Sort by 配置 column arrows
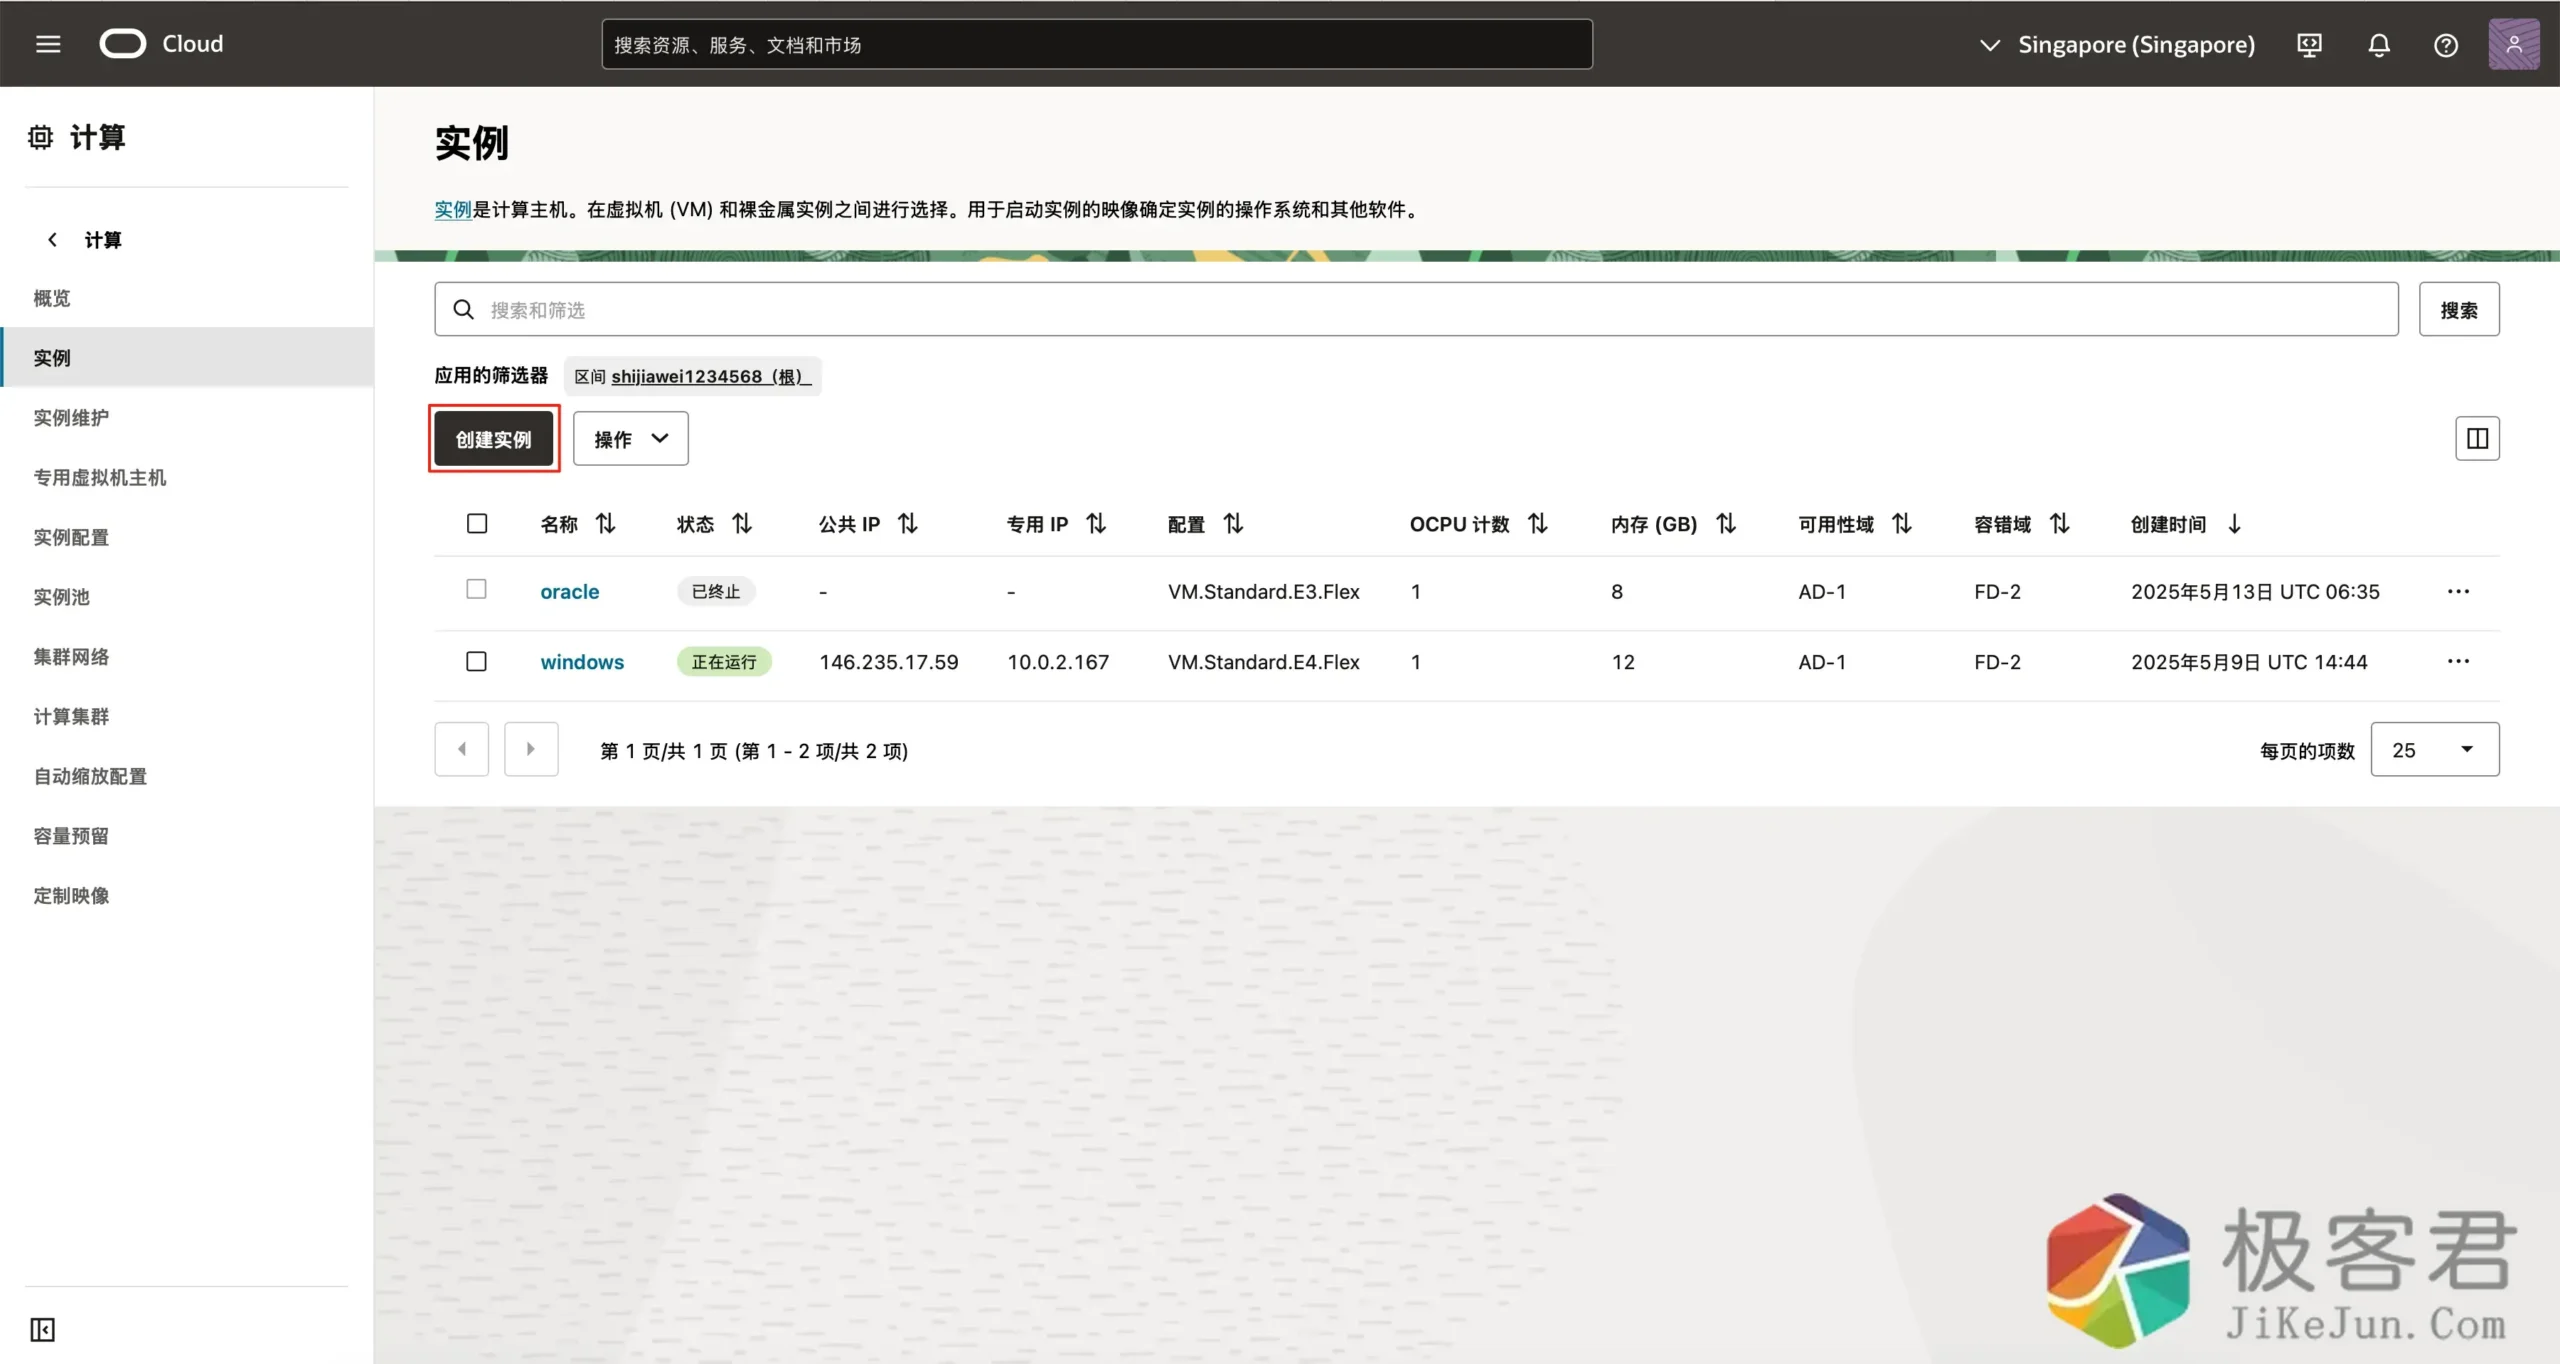Image resolution: width=2560 pixels, height=1364 pixels. 1233,523
